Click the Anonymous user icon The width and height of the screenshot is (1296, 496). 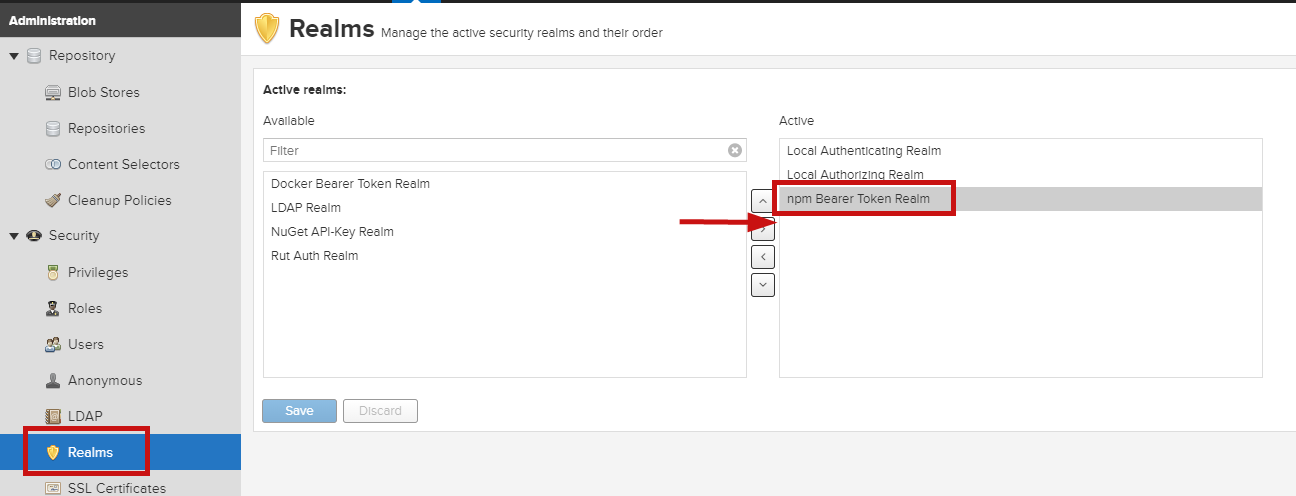[53, 380]
